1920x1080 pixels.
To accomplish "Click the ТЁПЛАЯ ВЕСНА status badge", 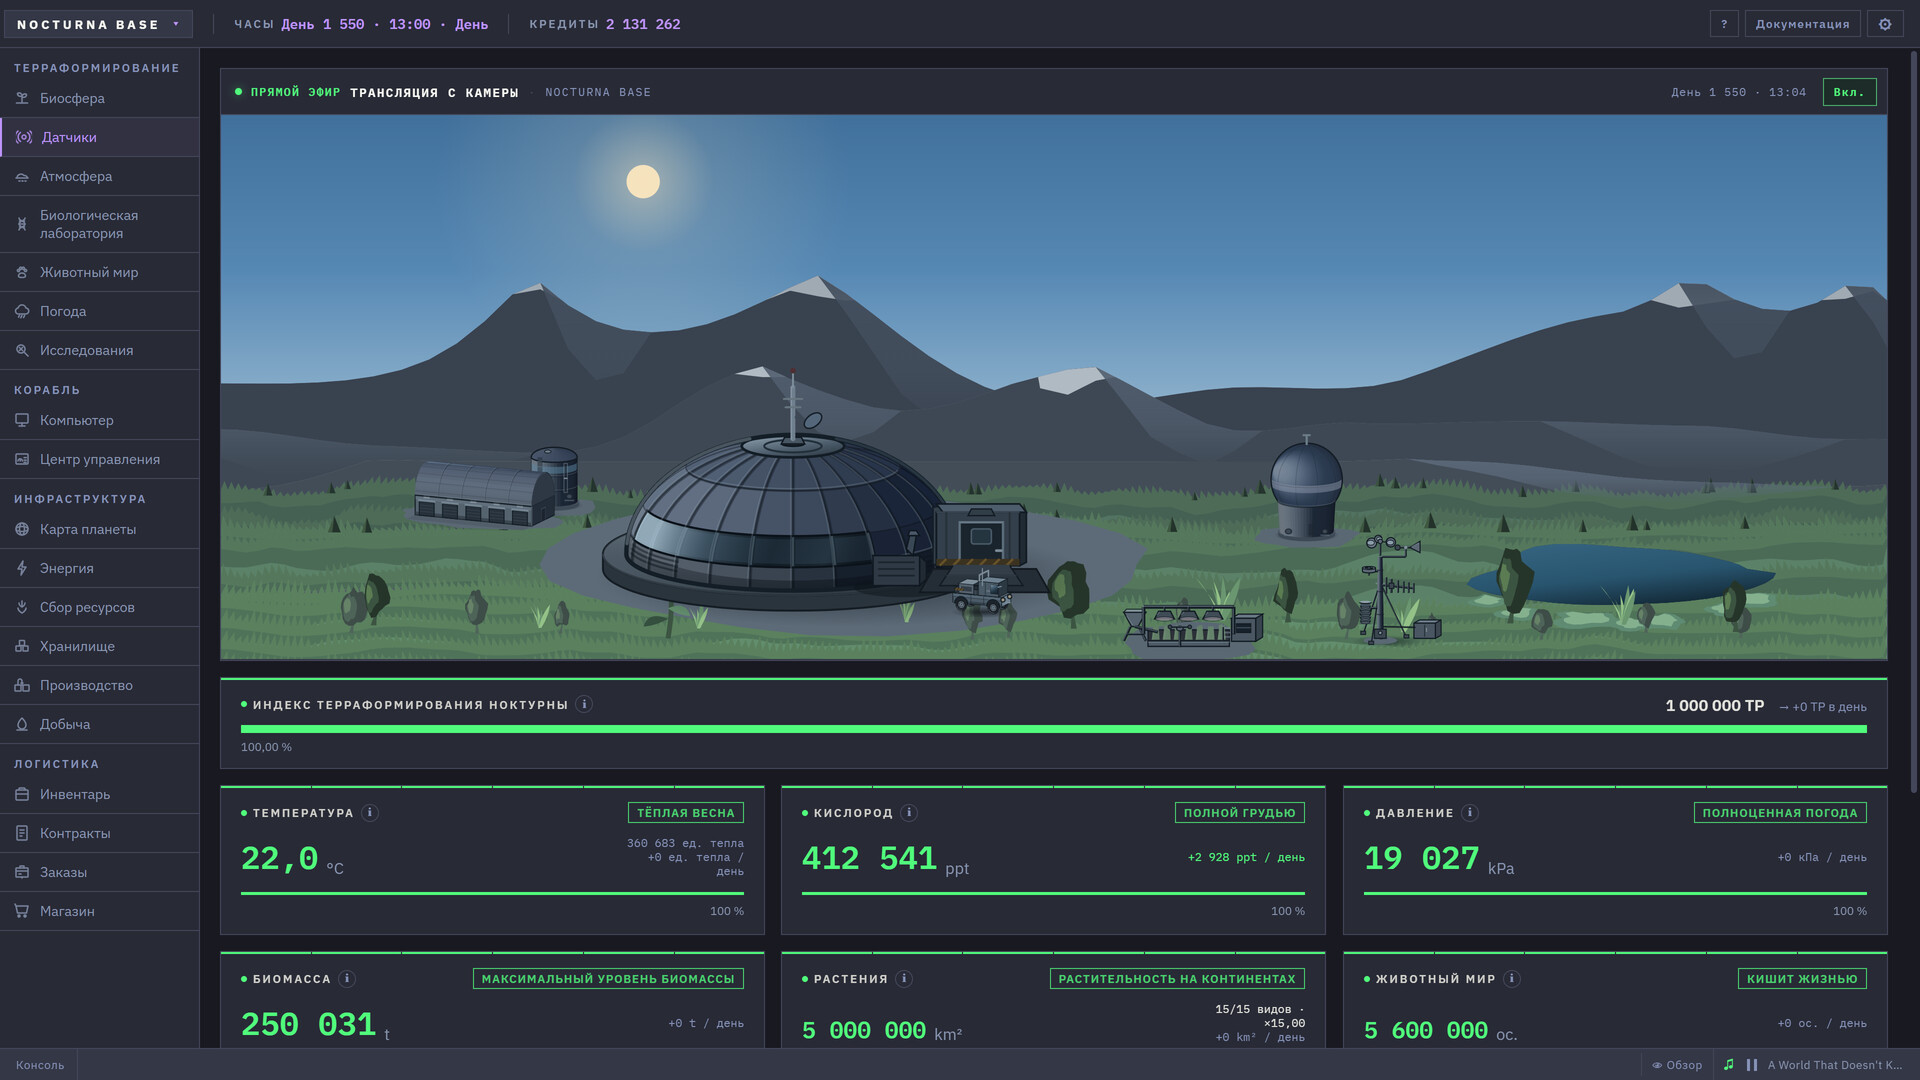I will [x=686, y=812].
